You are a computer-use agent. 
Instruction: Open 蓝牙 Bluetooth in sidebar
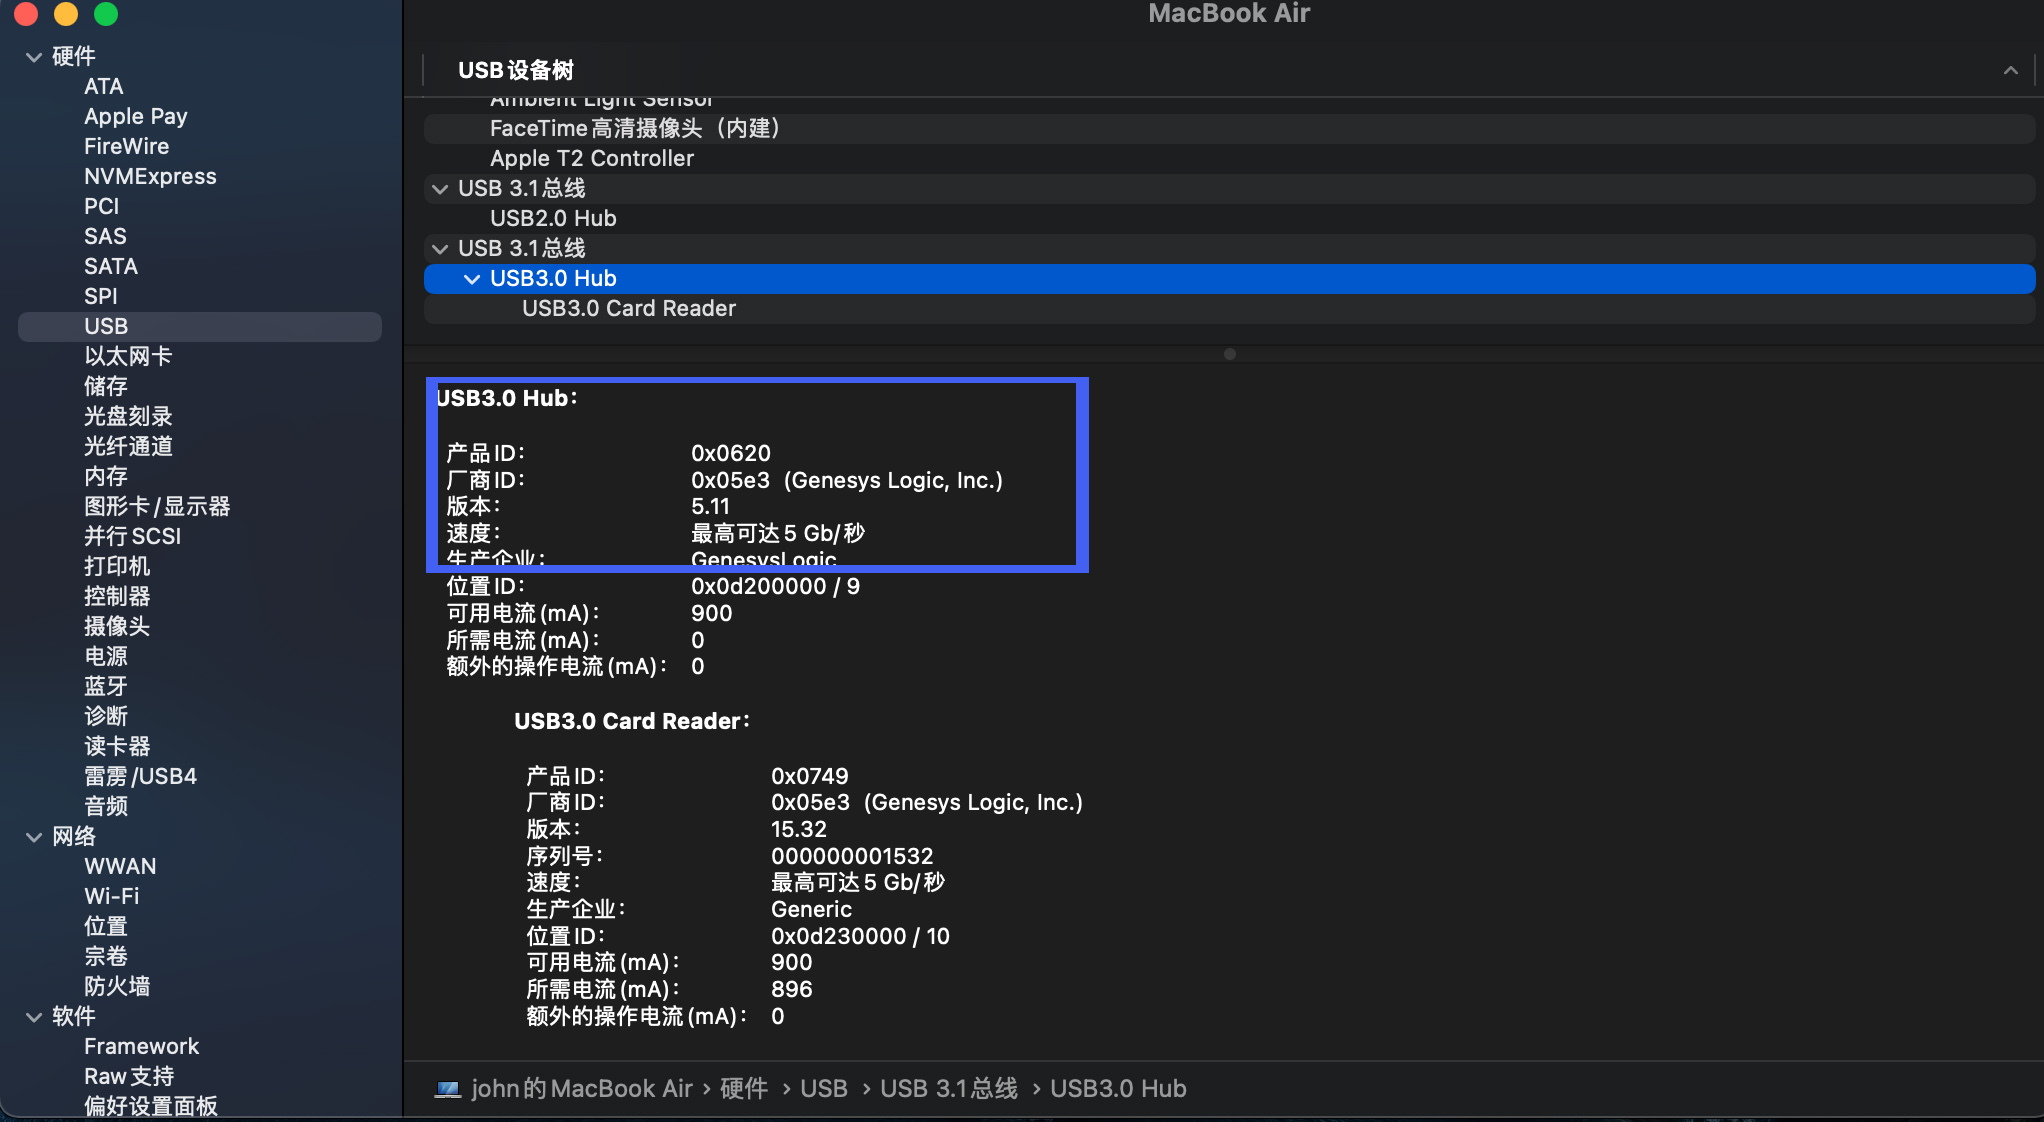click(x=106, y=687)
